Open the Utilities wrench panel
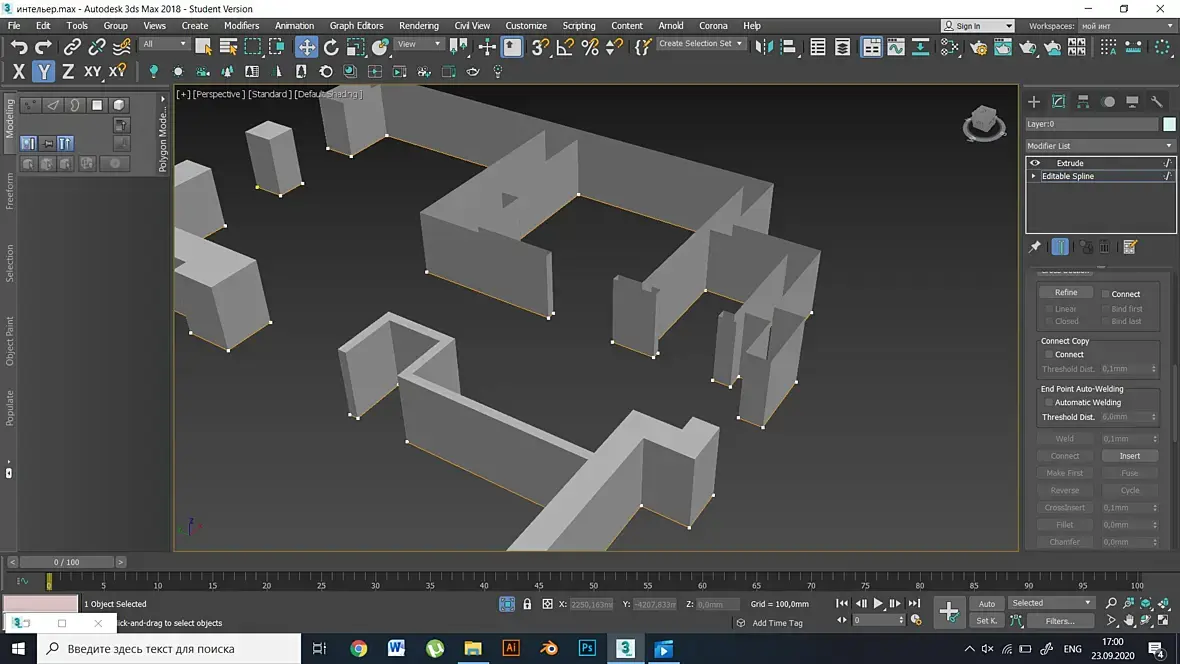The height and width of the screenshot is (664, 1180). pyautogui.click(x=1157, y=102)
